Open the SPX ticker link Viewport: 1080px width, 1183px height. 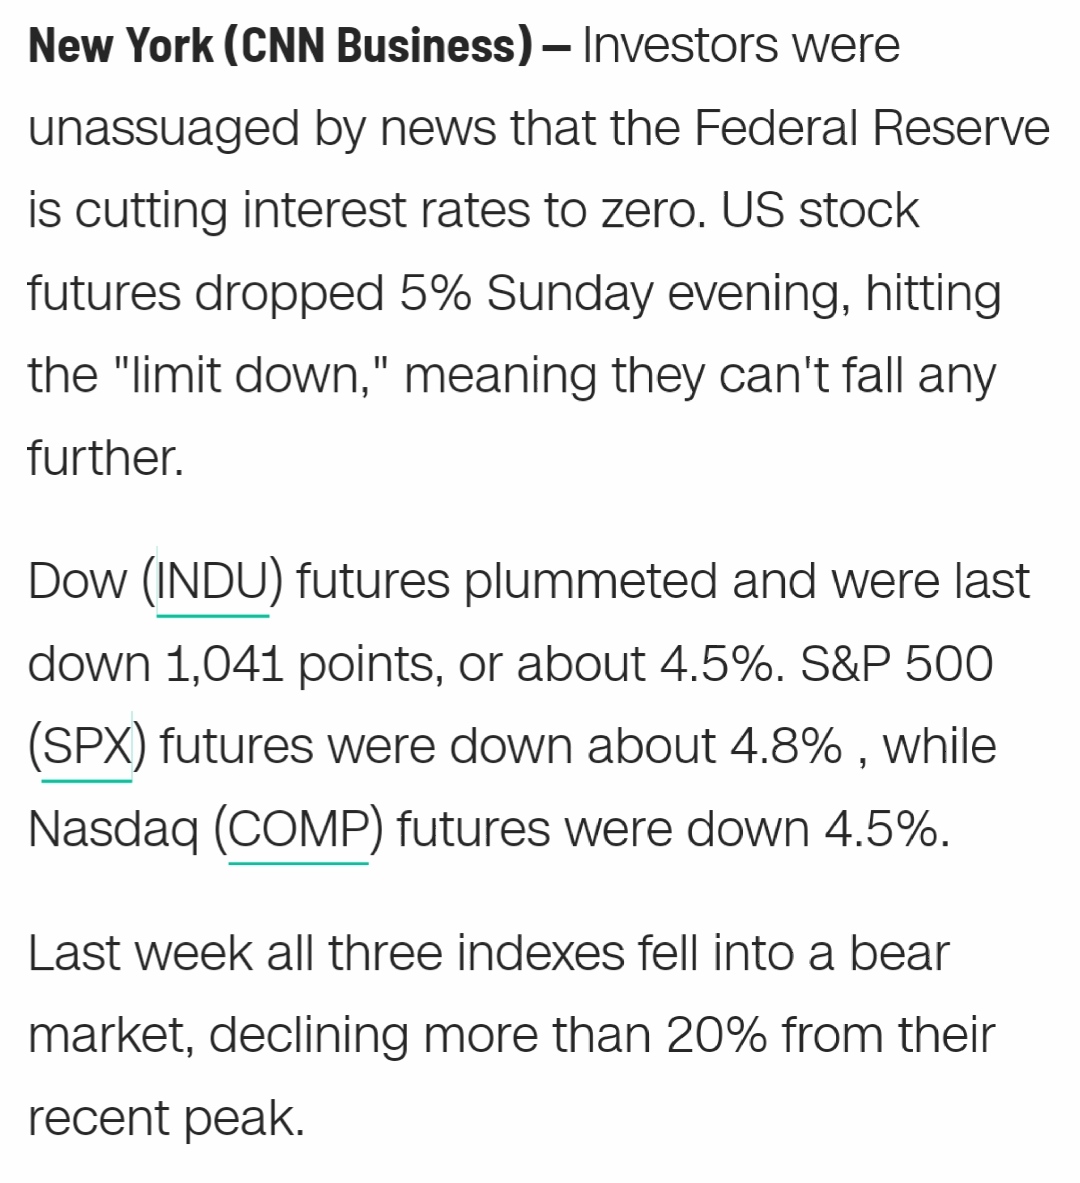88,746
